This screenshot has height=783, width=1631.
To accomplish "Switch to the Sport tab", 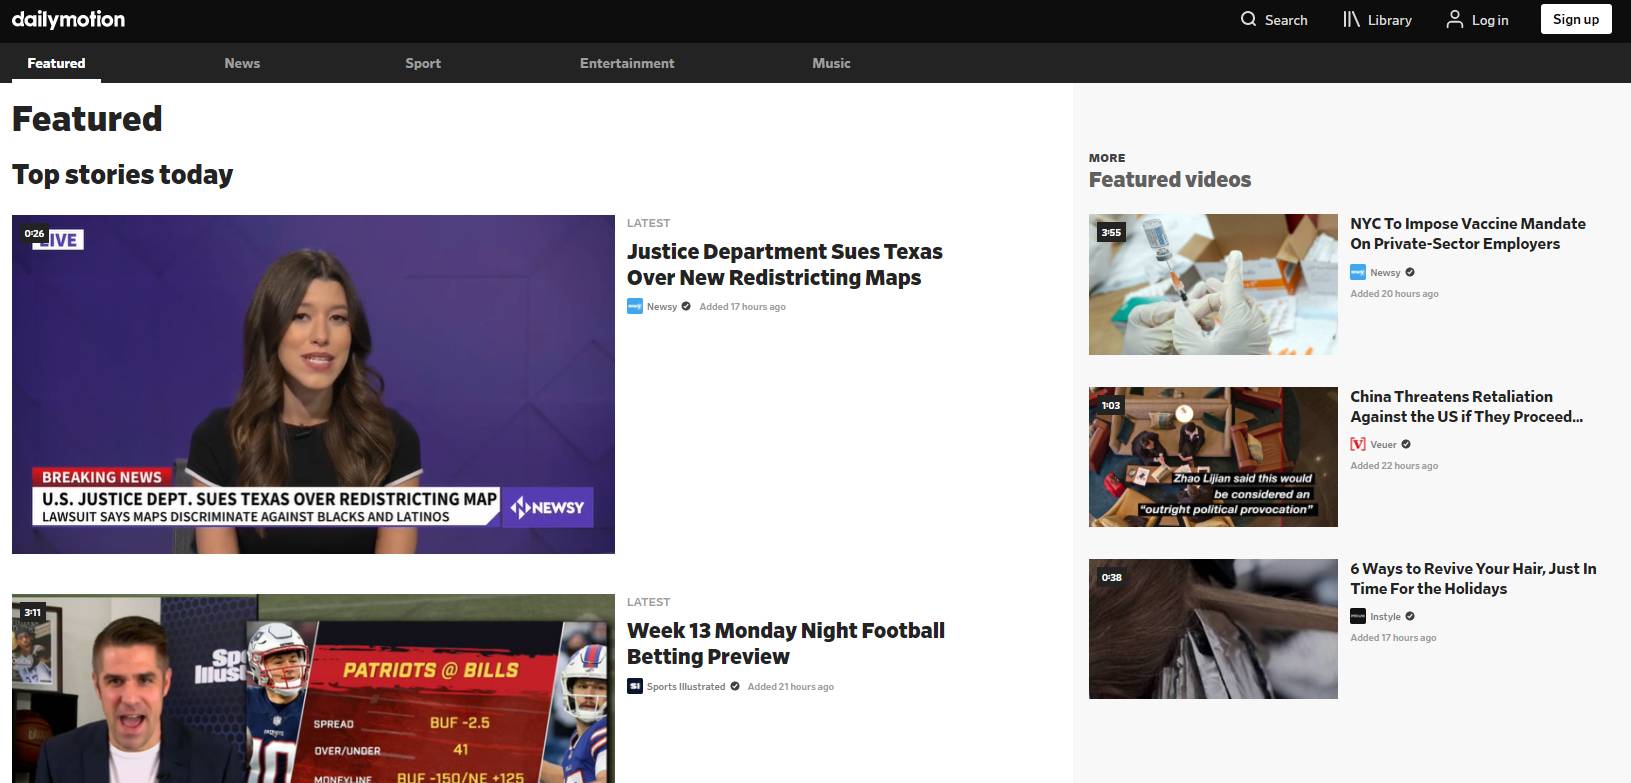I will click(423, 63).
